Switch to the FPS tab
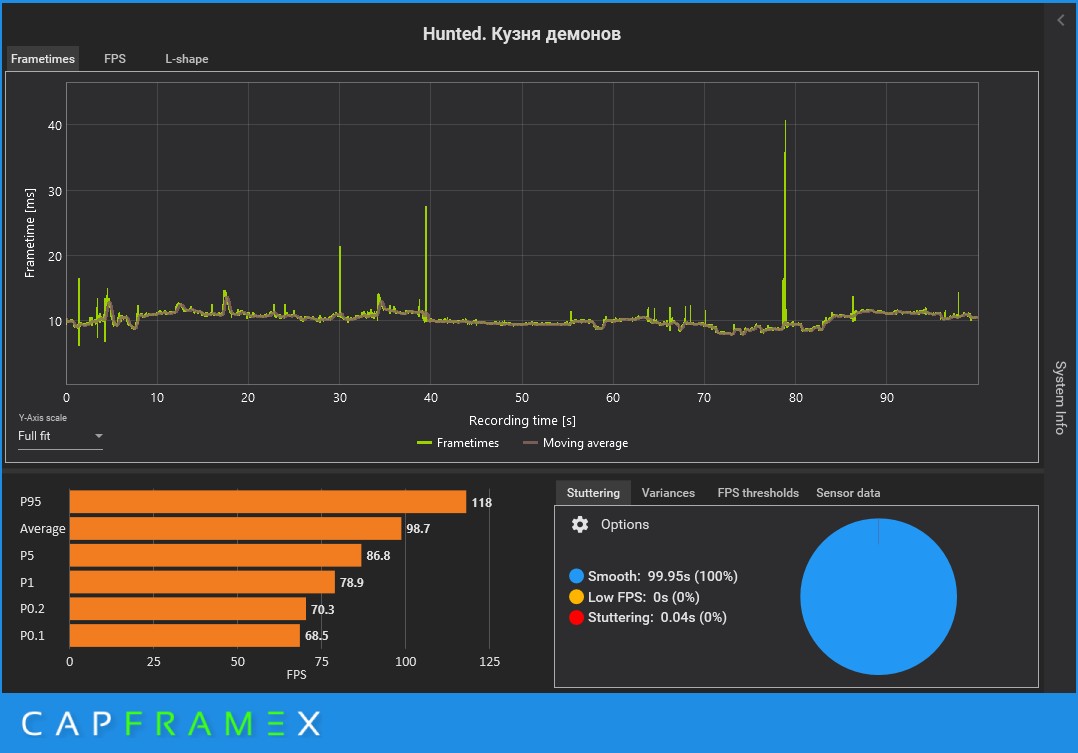Screen dimensions: 1078x753 (x=115, y=58)
